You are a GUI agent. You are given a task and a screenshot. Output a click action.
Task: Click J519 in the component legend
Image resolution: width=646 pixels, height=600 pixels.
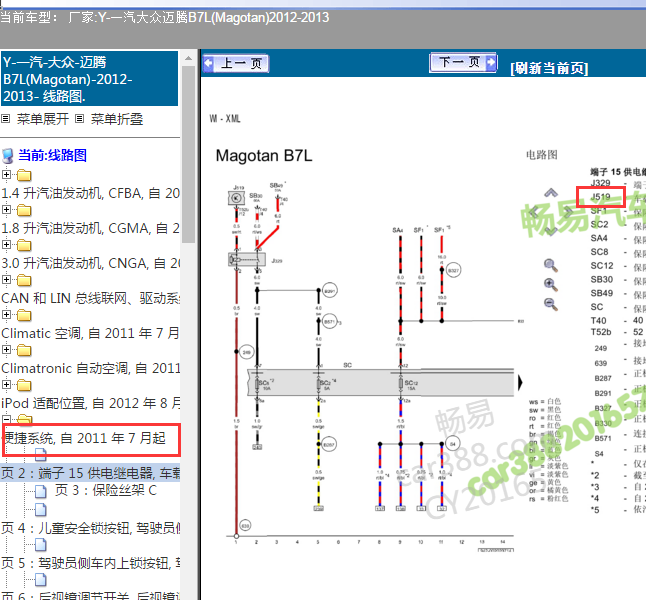pyautogui.click(x=600, y=197)
